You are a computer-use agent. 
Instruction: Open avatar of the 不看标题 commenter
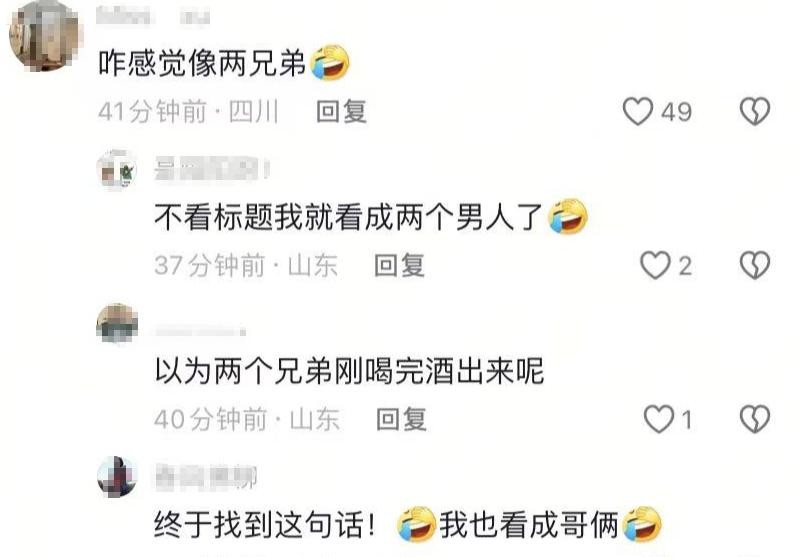pos(117,170)
